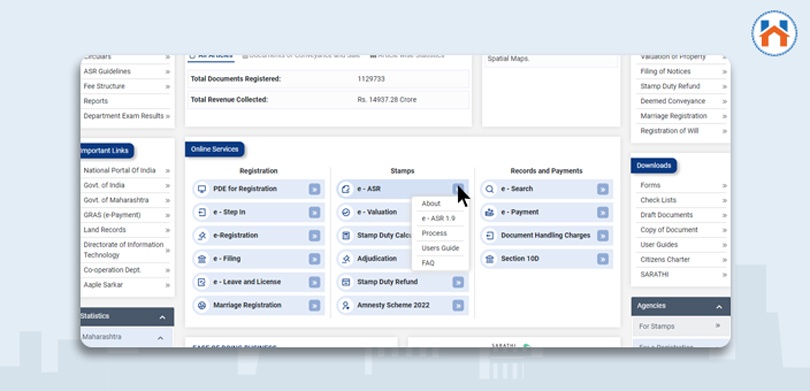Click the monitor icon beside PDE for Registration
810x391 pixels.
[201, 189]
